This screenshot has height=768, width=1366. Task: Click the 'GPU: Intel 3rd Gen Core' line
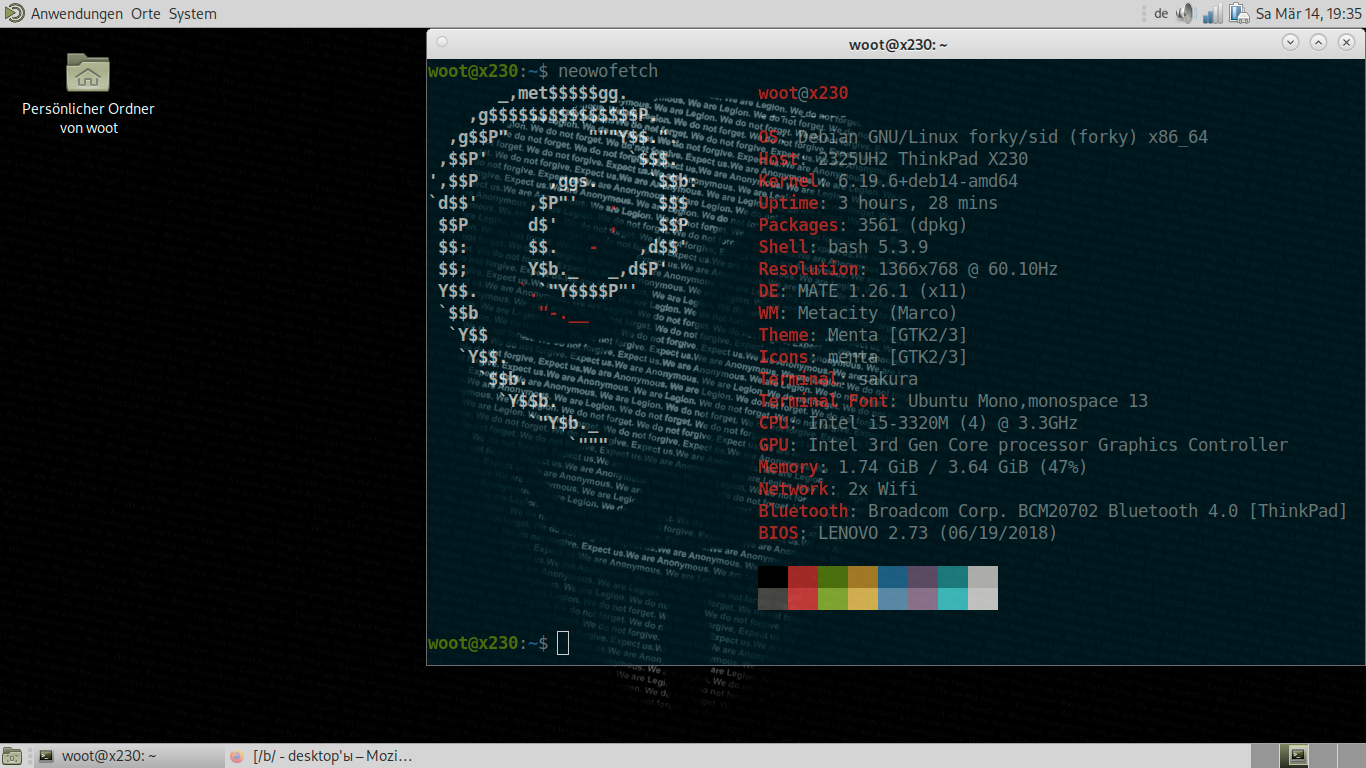1023,445
